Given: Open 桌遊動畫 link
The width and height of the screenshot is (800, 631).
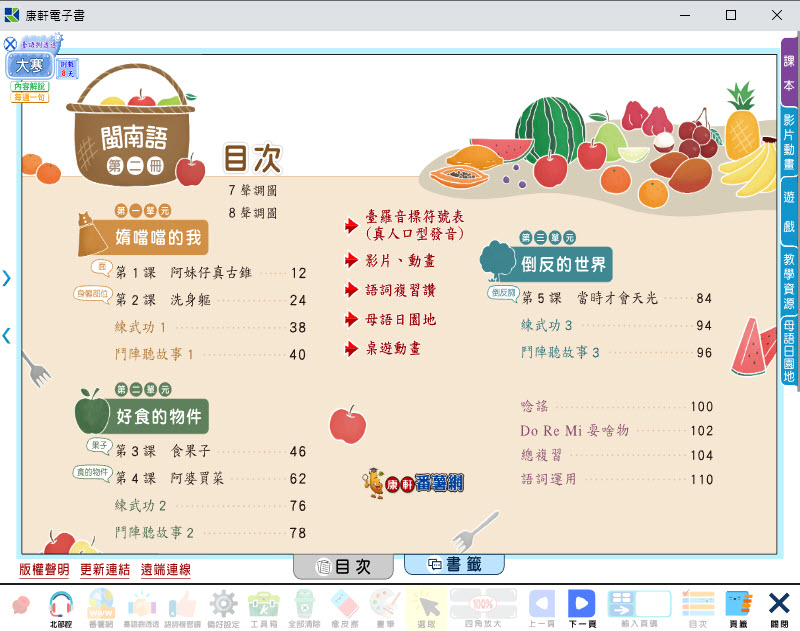Looking at the screenshot, I should pyautogui.click(x=383, y=349).
